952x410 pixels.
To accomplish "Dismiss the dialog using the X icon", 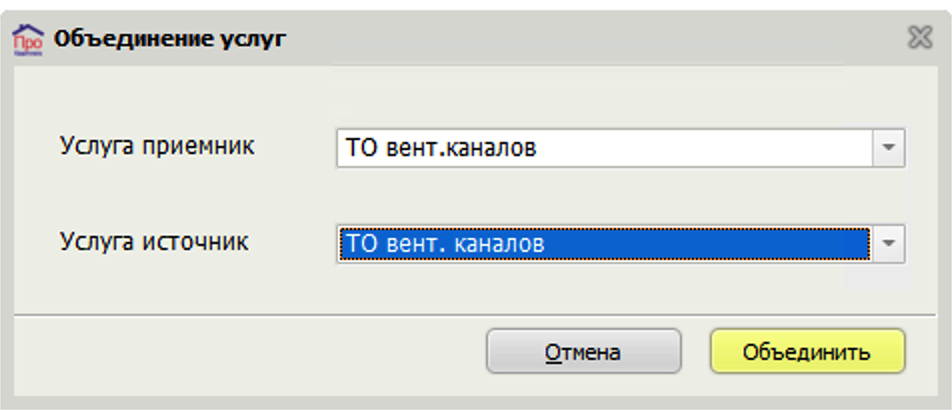I will 920,38.
